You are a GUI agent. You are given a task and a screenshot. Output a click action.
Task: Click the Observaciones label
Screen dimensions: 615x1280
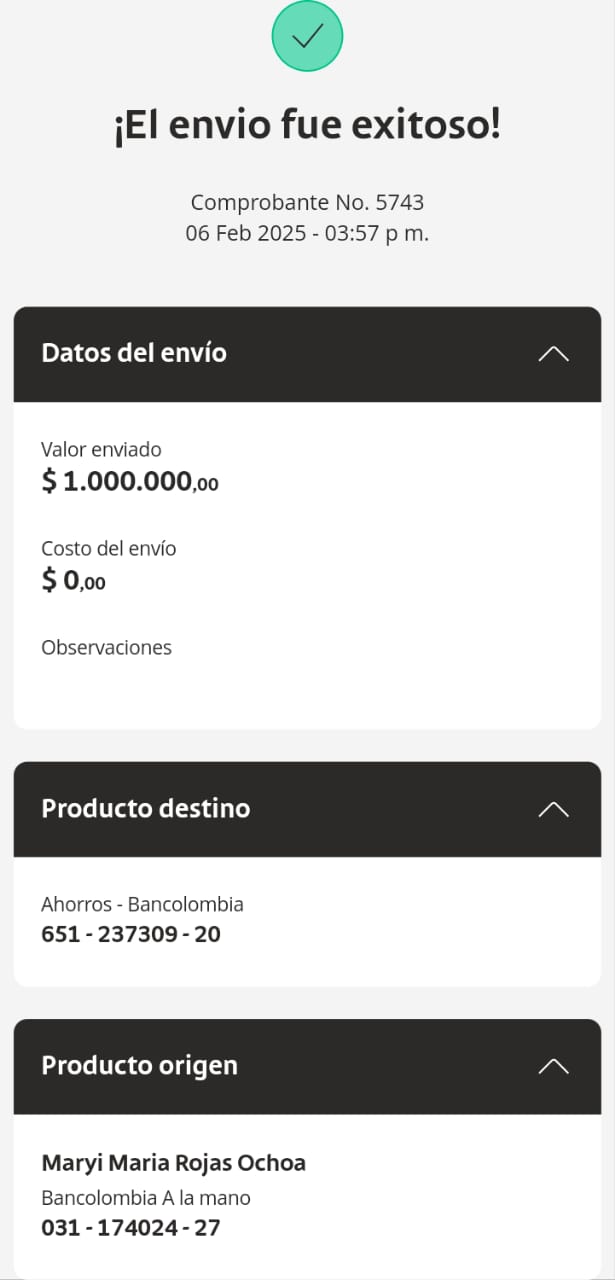coord(106,647)
